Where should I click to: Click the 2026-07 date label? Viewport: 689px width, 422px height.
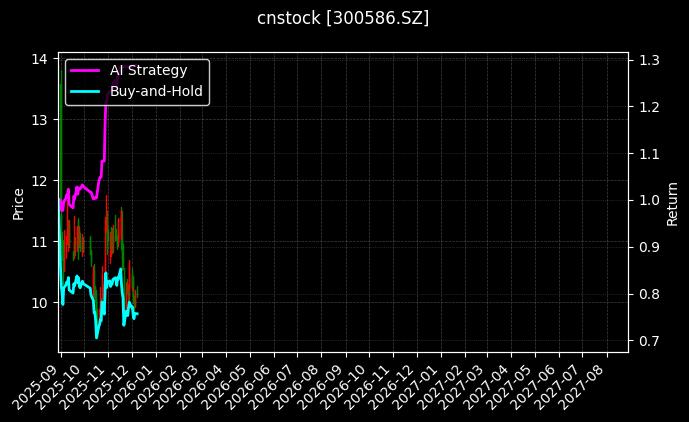272,387
